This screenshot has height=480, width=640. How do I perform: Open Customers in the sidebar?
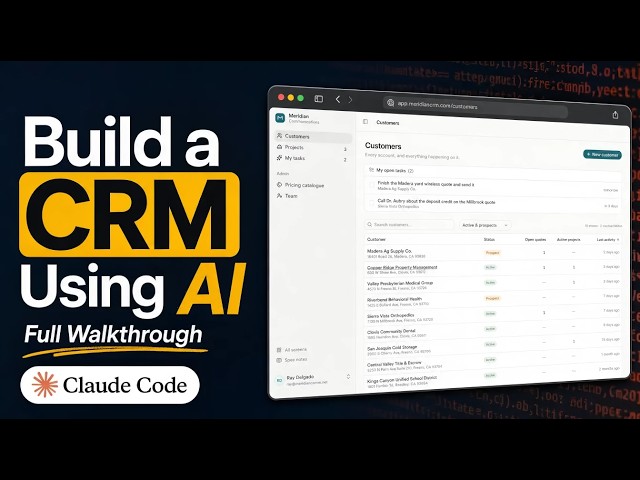313,136
